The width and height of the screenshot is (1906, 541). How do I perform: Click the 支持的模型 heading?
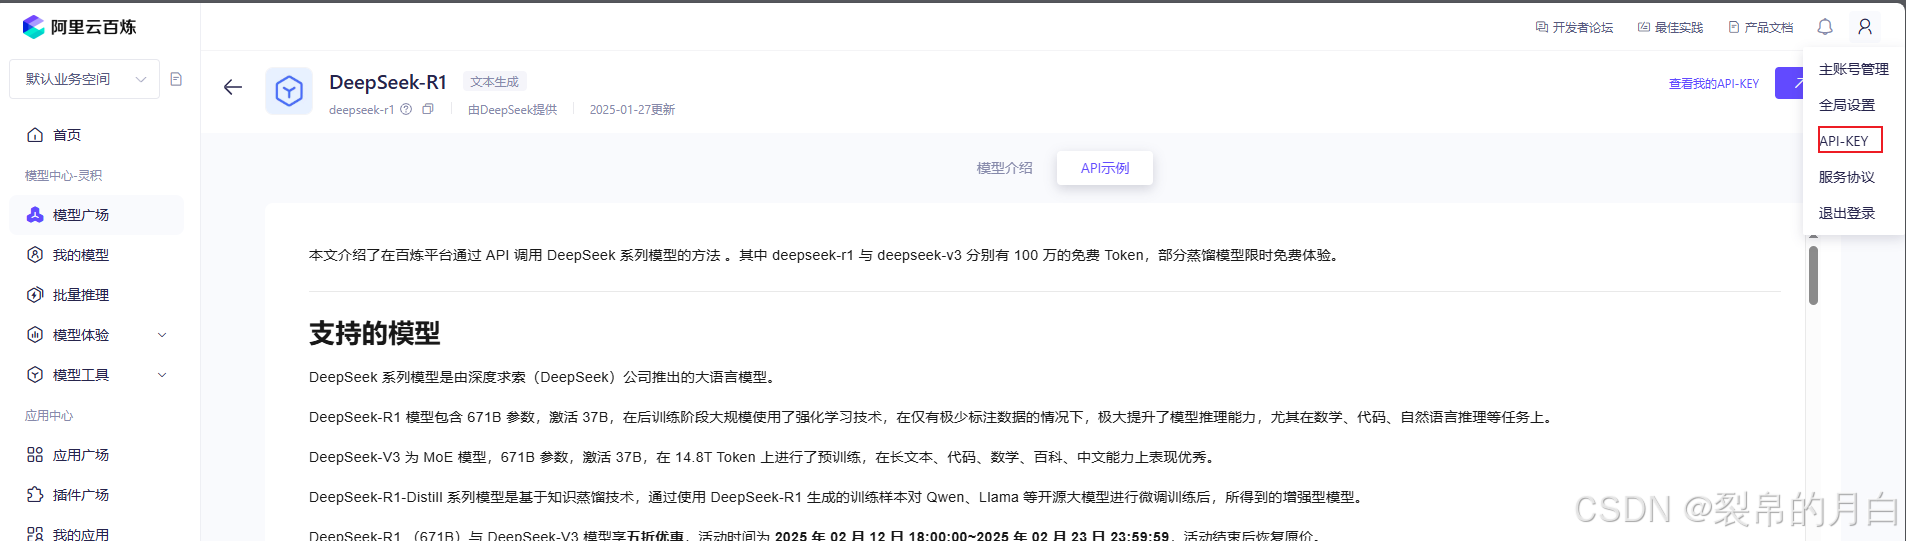click(x=375, y=333)
